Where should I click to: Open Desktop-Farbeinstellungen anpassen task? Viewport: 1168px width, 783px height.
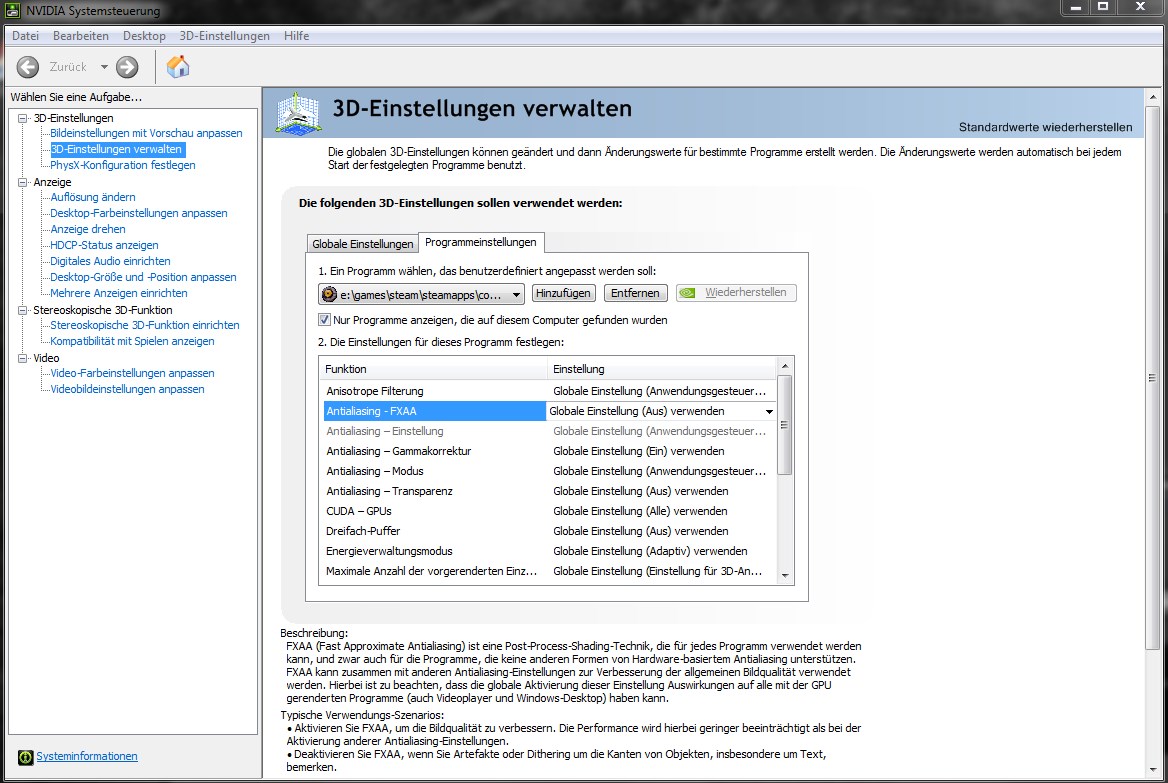tap(139, 213)
